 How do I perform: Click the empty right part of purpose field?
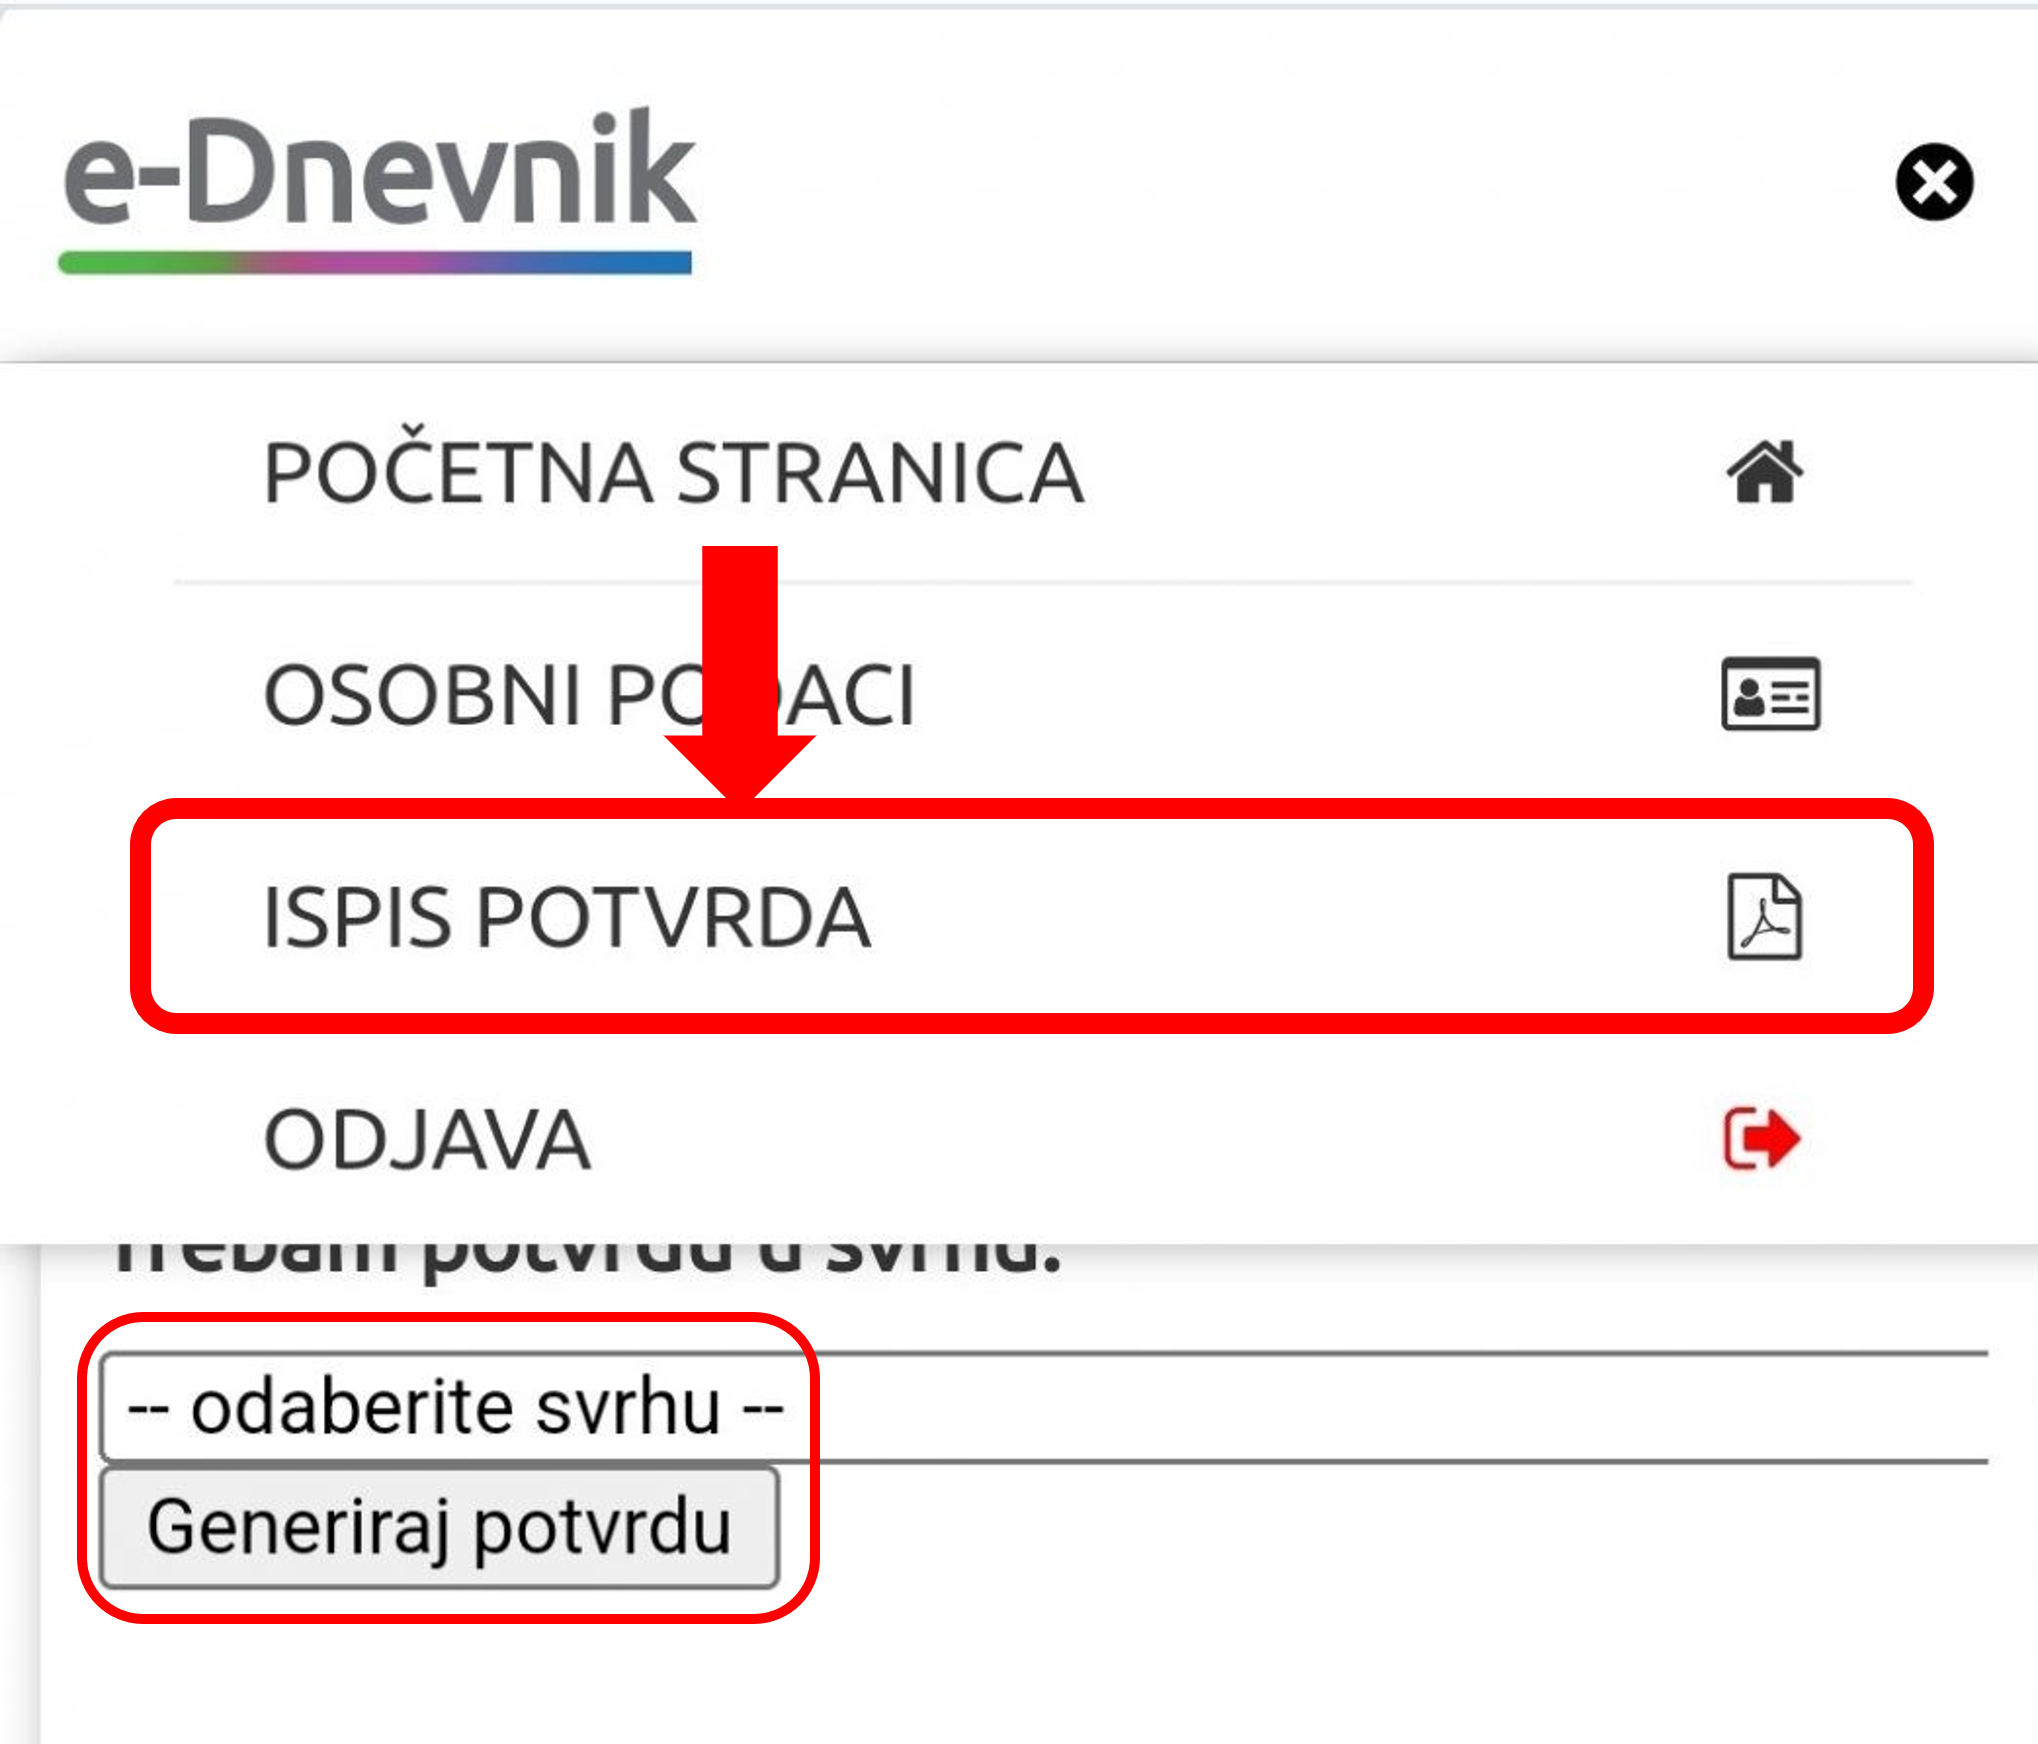(1400, 1408)
